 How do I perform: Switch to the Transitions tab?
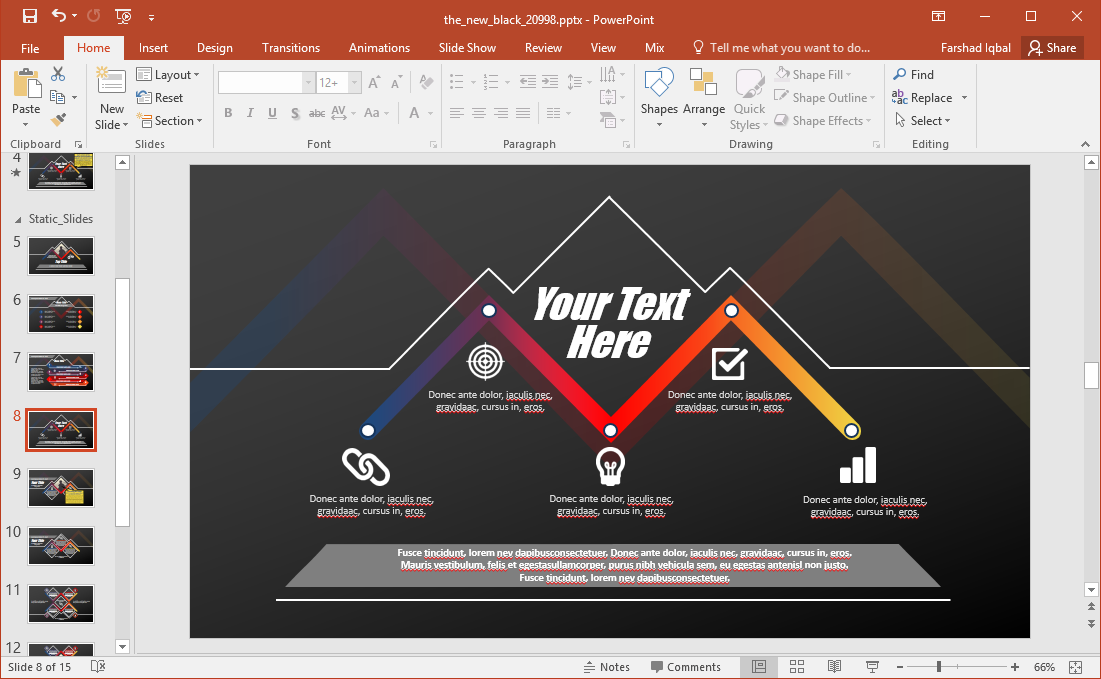(x=291, y=48)
